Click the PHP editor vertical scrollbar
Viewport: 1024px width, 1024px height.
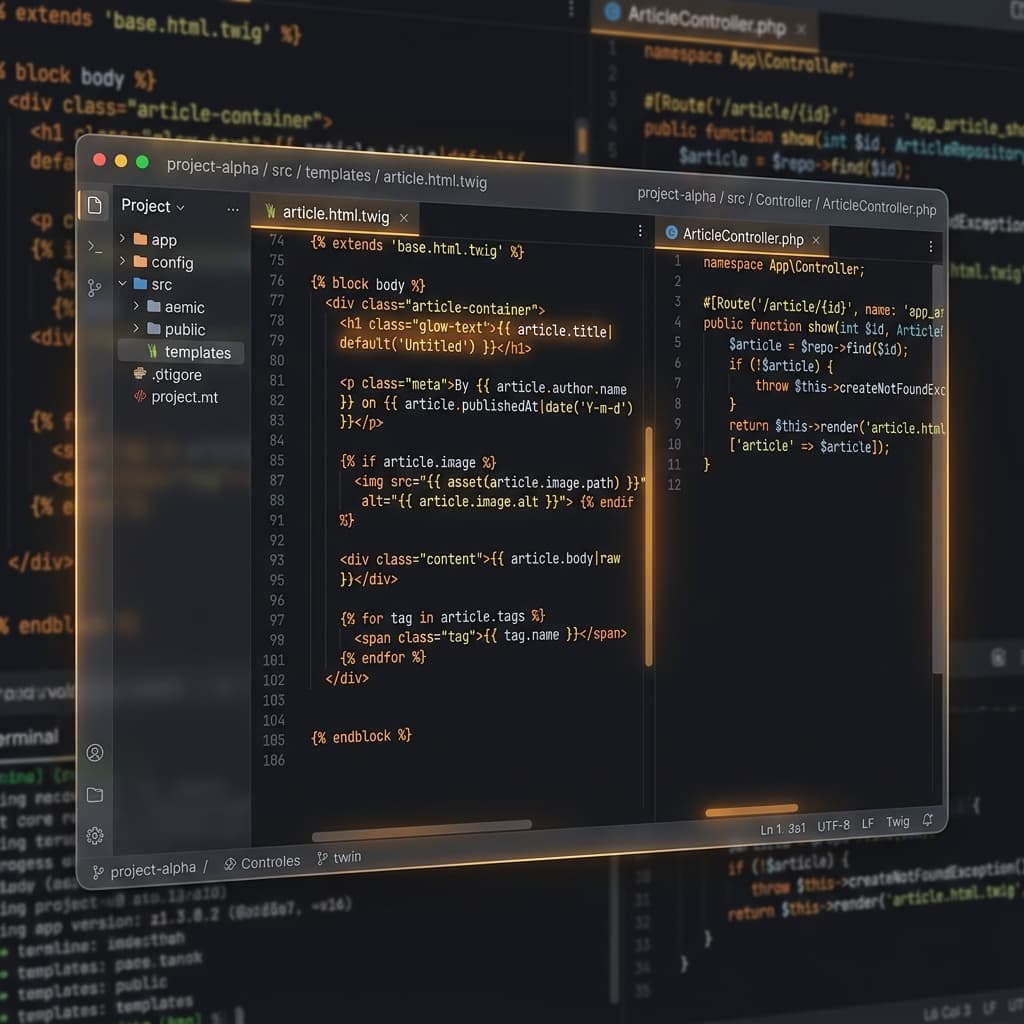tap(938, 468)
